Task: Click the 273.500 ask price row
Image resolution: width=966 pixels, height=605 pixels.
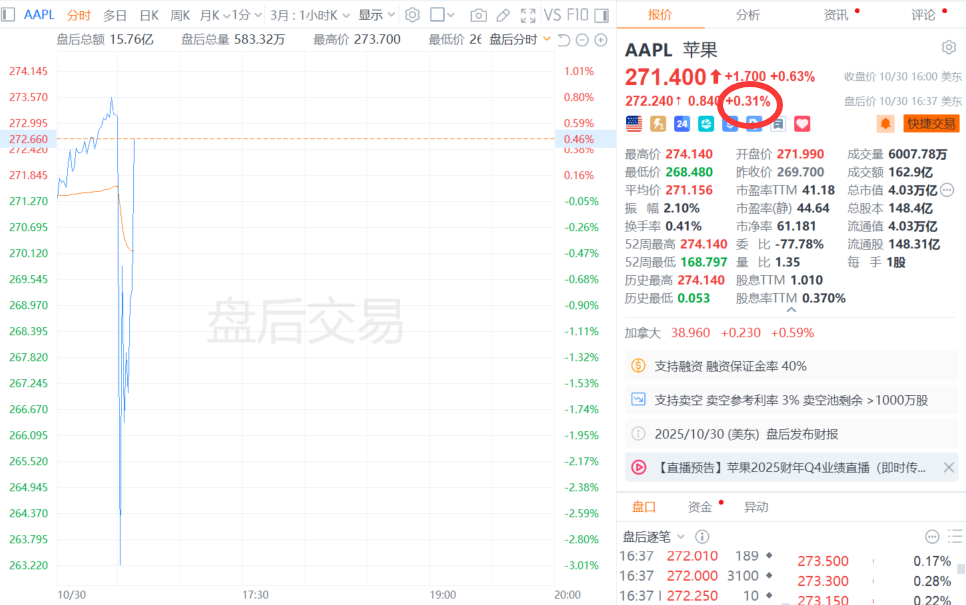Action: click(874, 561)
